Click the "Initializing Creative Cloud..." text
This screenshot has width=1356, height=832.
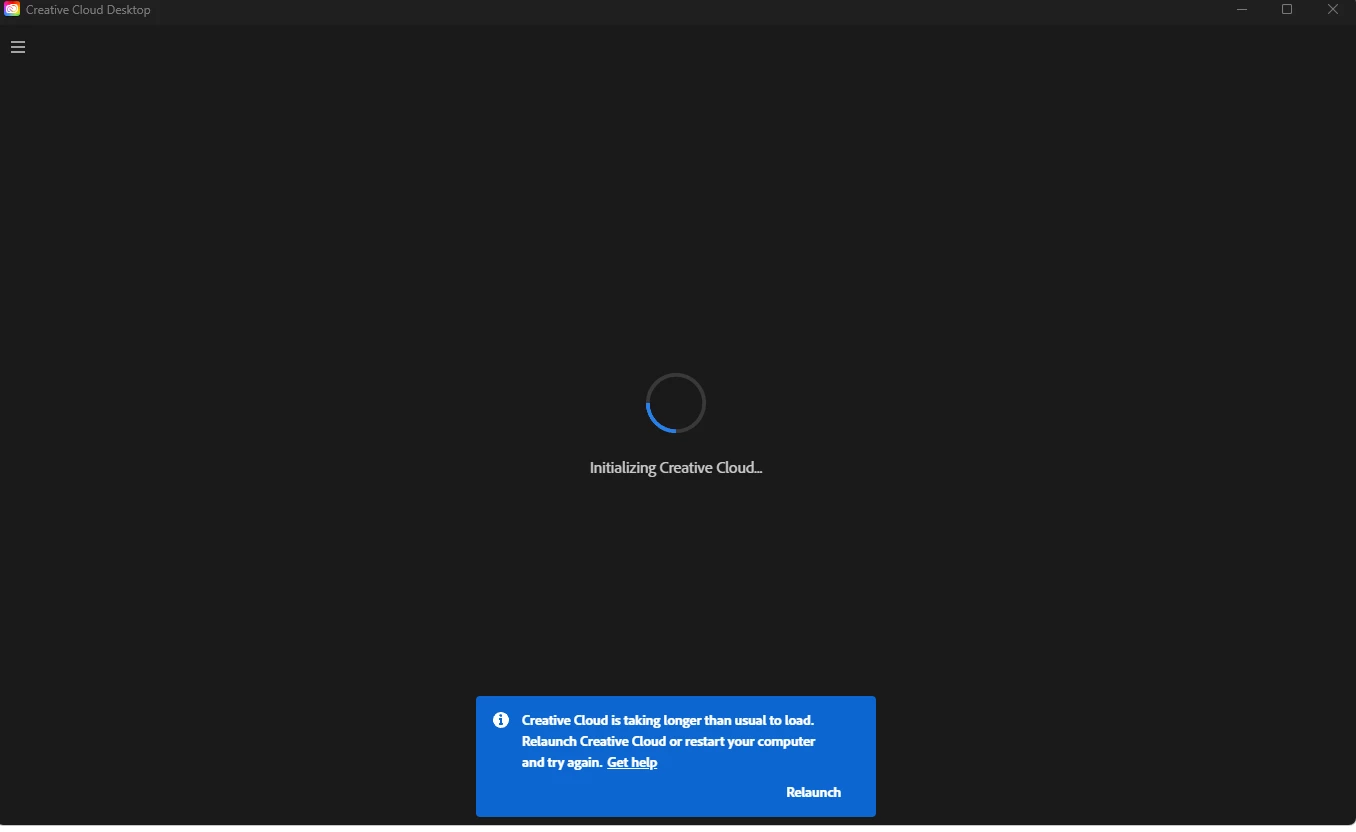click(x=676, y=467)
